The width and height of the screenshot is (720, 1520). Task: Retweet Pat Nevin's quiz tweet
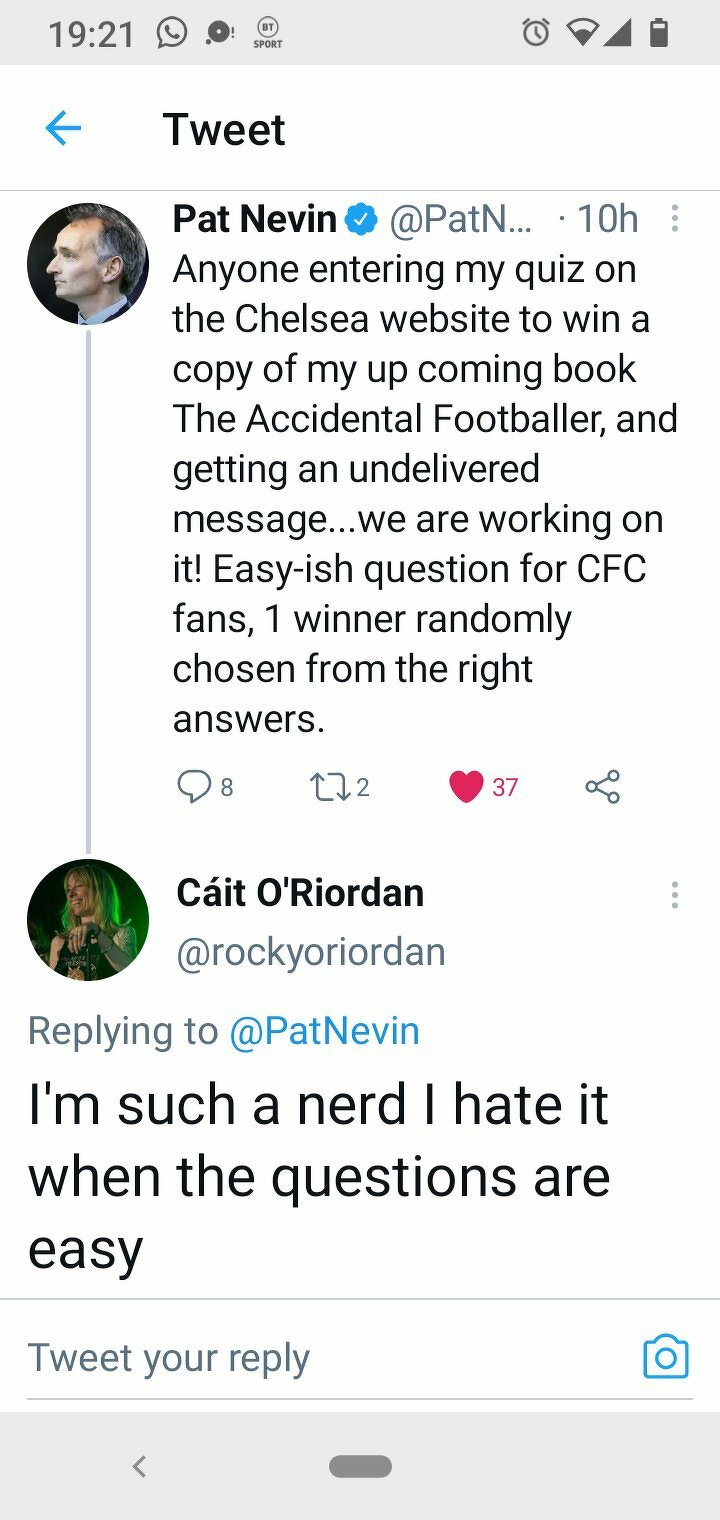(x=326, y=787)
